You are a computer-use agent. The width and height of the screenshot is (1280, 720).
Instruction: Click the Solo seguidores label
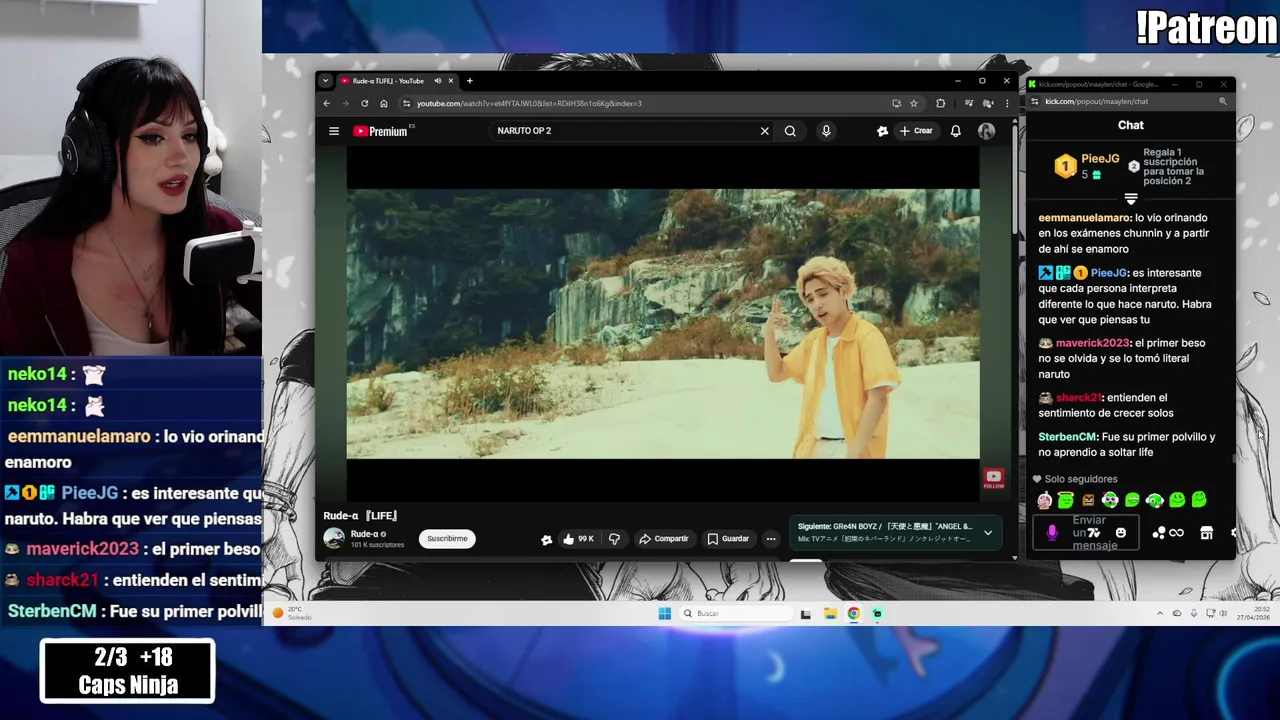[1081, 479]
